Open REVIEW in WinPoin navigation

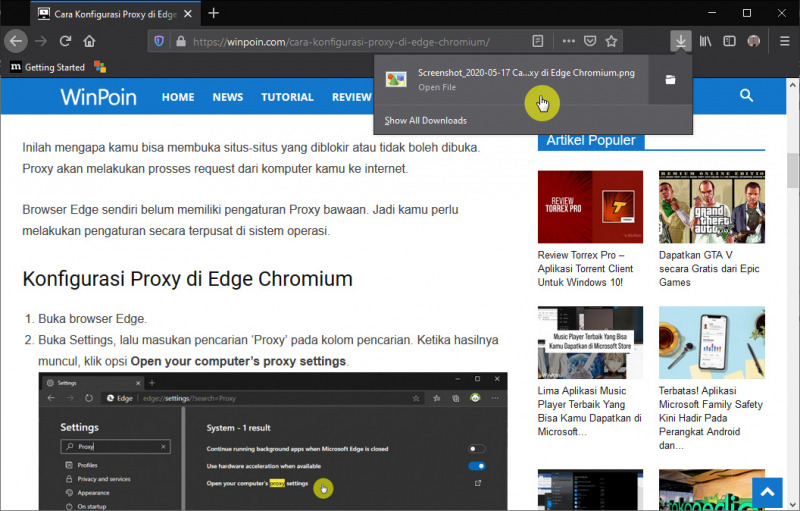[x=352, y=97]
